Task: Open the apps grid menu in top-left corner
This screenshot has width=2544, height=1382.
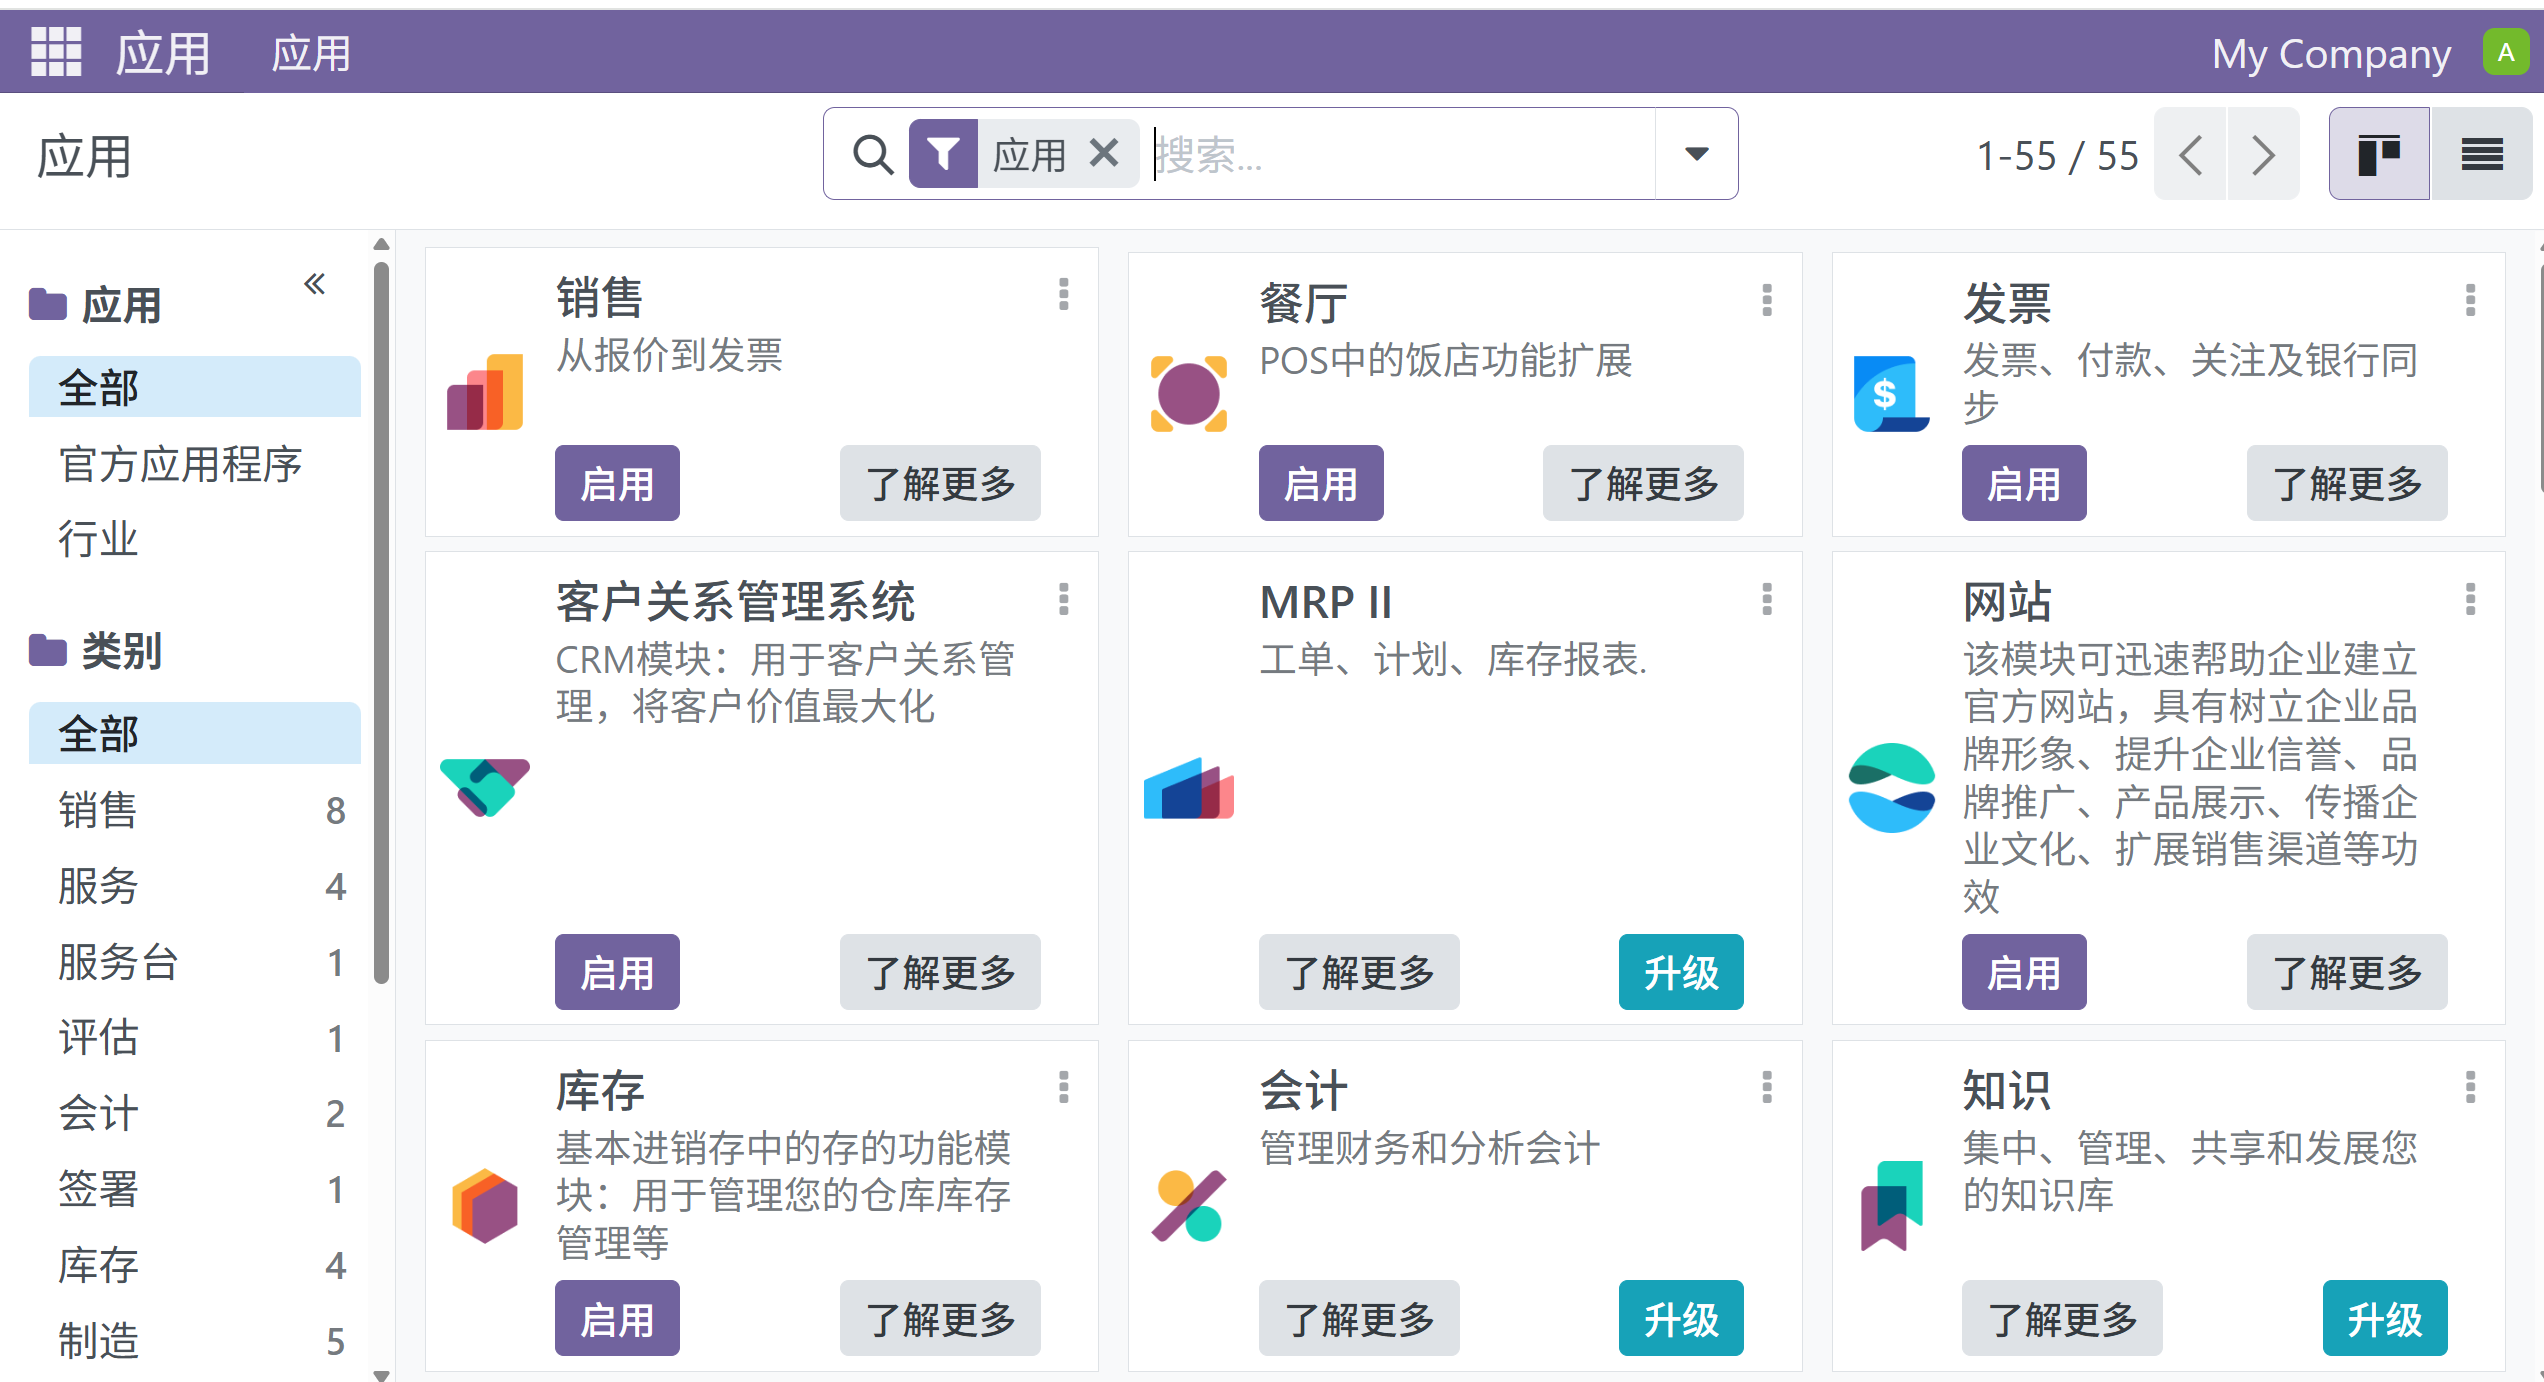Action: coord(56,51)
